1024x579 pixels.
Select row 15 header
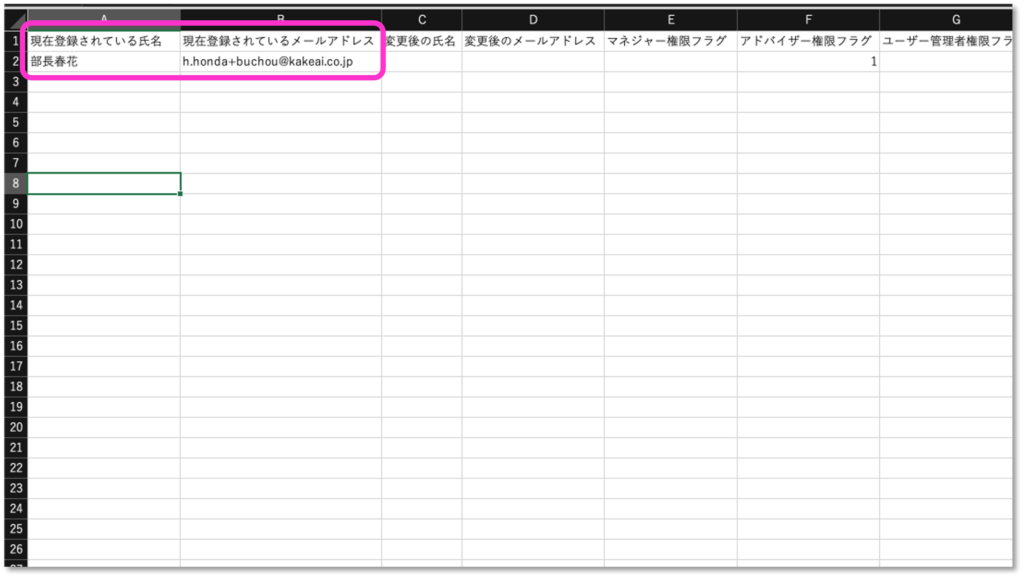16,325
